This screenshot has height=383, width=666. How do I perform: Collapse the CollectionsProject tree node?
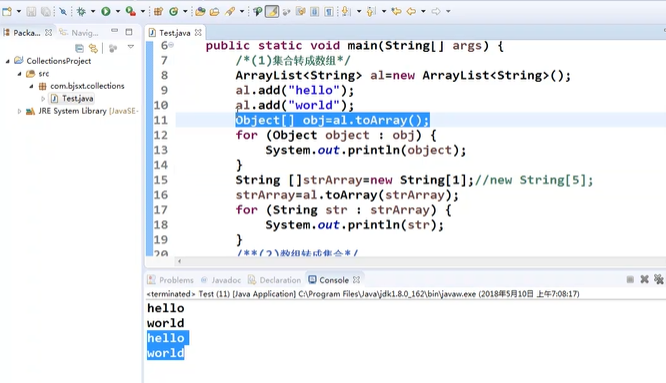(8, 61)
